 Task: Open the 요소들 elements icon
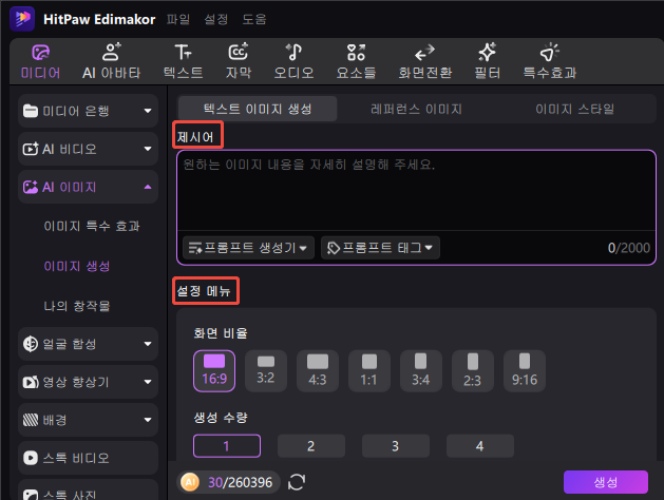pyautogui.click(x=356, y=53)
